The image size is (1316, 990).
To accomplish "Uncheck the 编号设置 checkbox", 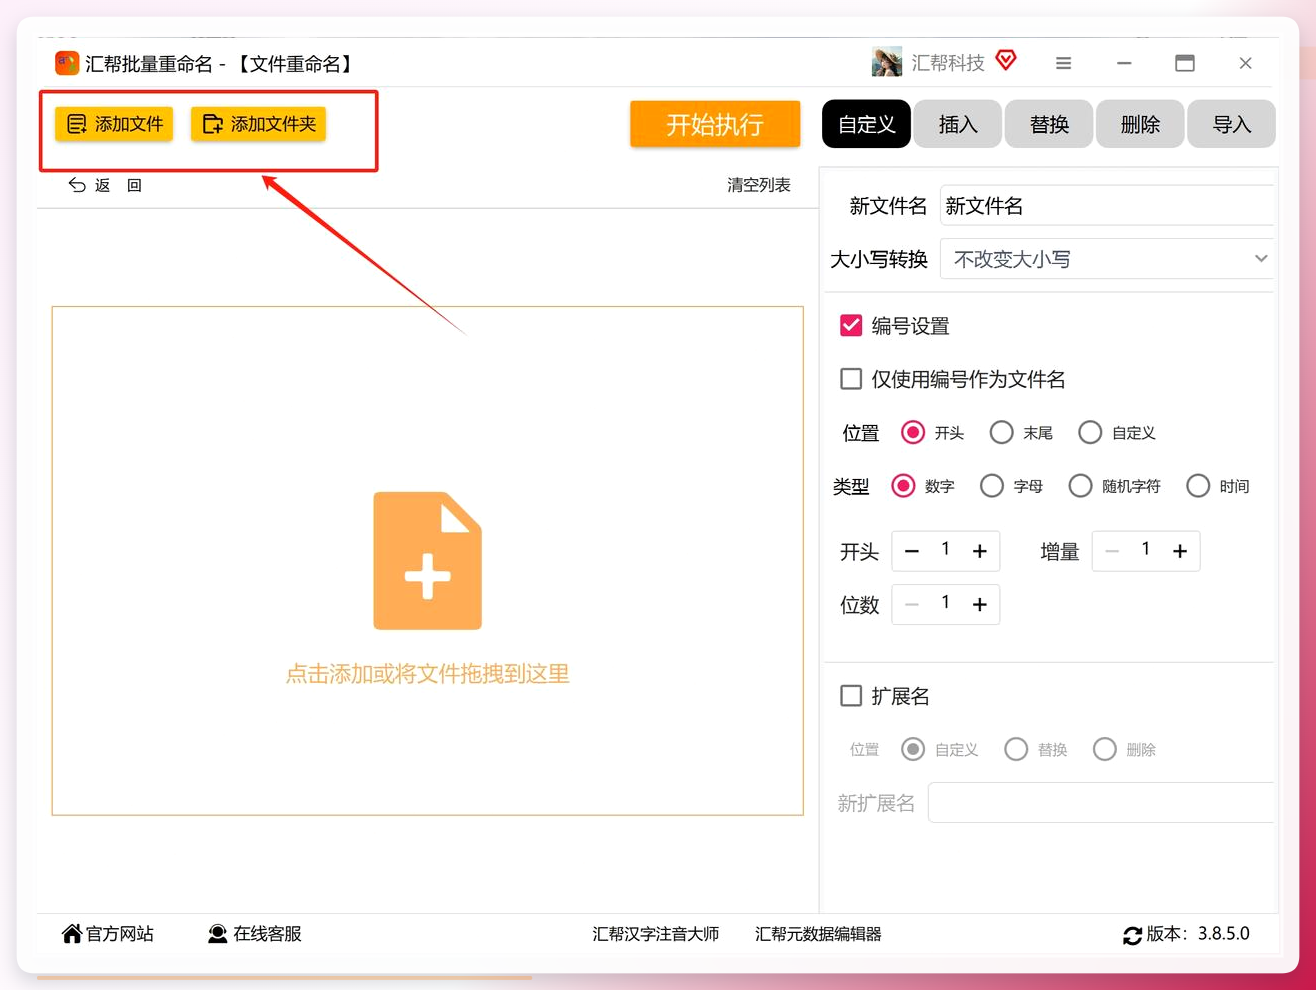I will [851, 326].
